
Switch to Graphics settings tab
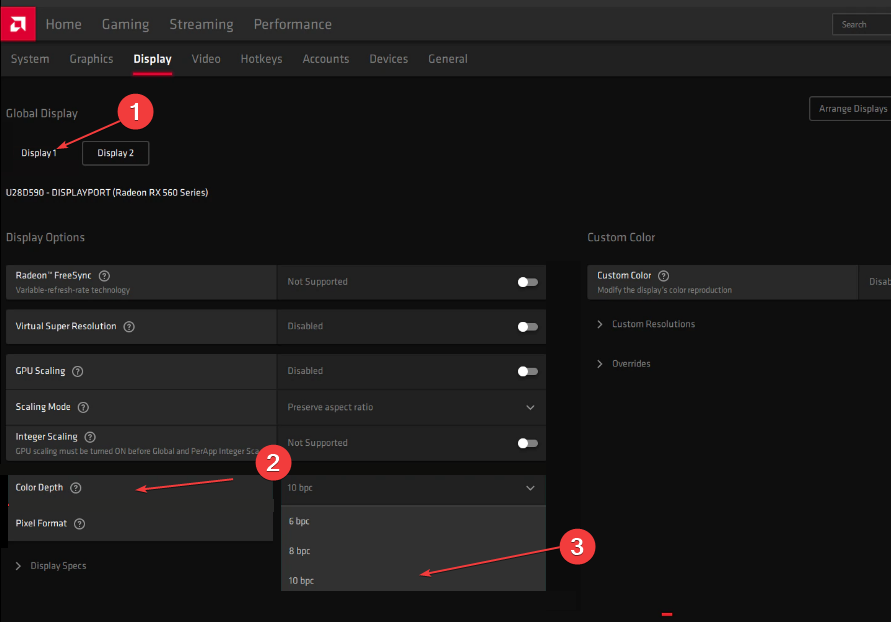pyautogui.click(x=91, y=59)
